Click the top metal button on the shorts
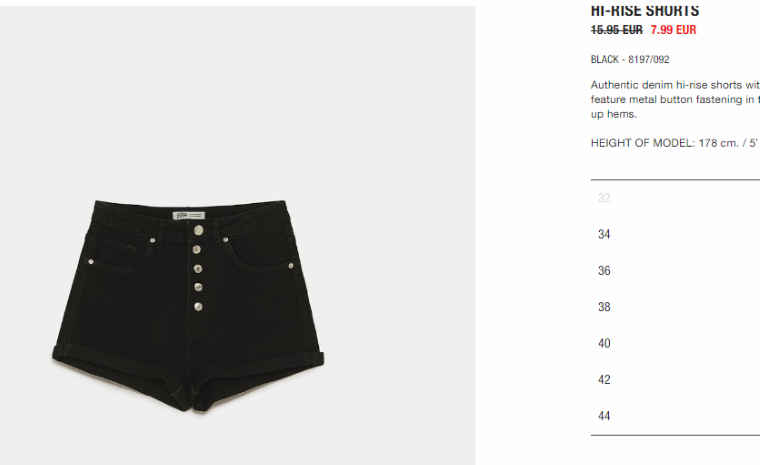Screen dimensions: 760x465 click(x=199, y=230)
